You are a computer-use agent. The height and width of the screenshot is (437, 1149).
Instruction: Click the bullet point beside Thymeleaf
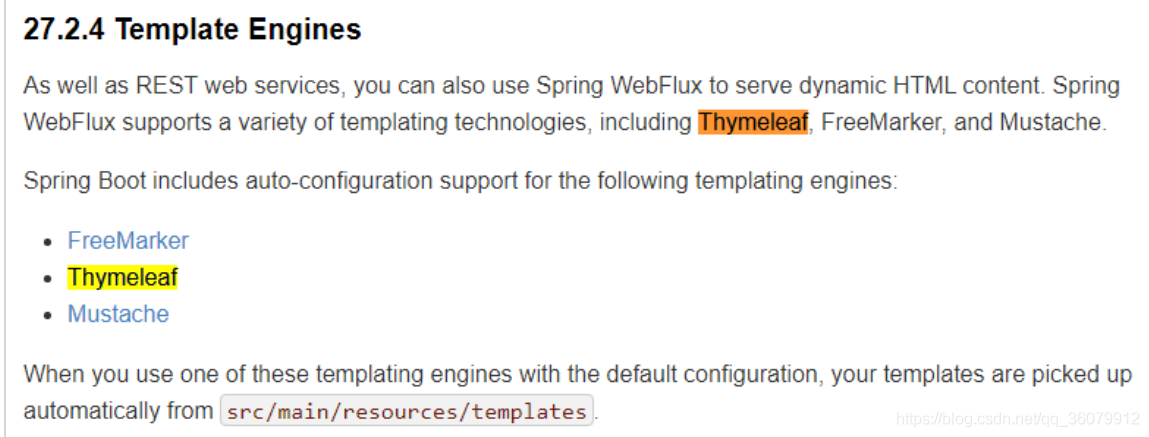click(48, 279)
